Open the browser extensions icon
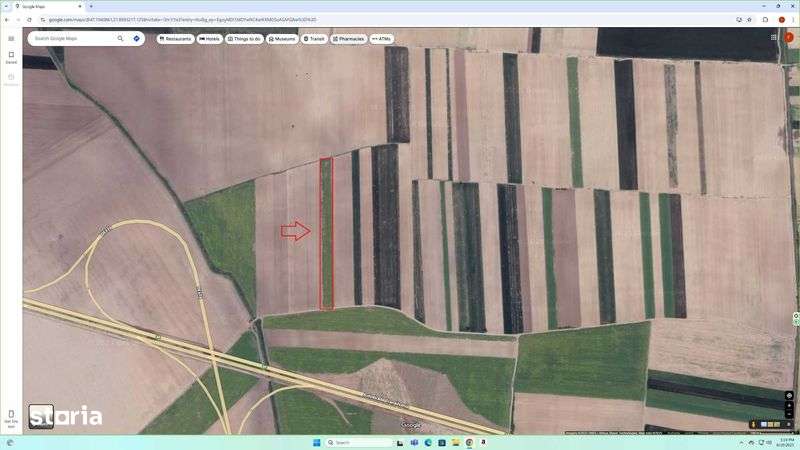The width and height of the screenshot is (800, 450). (x=765, y=20)
